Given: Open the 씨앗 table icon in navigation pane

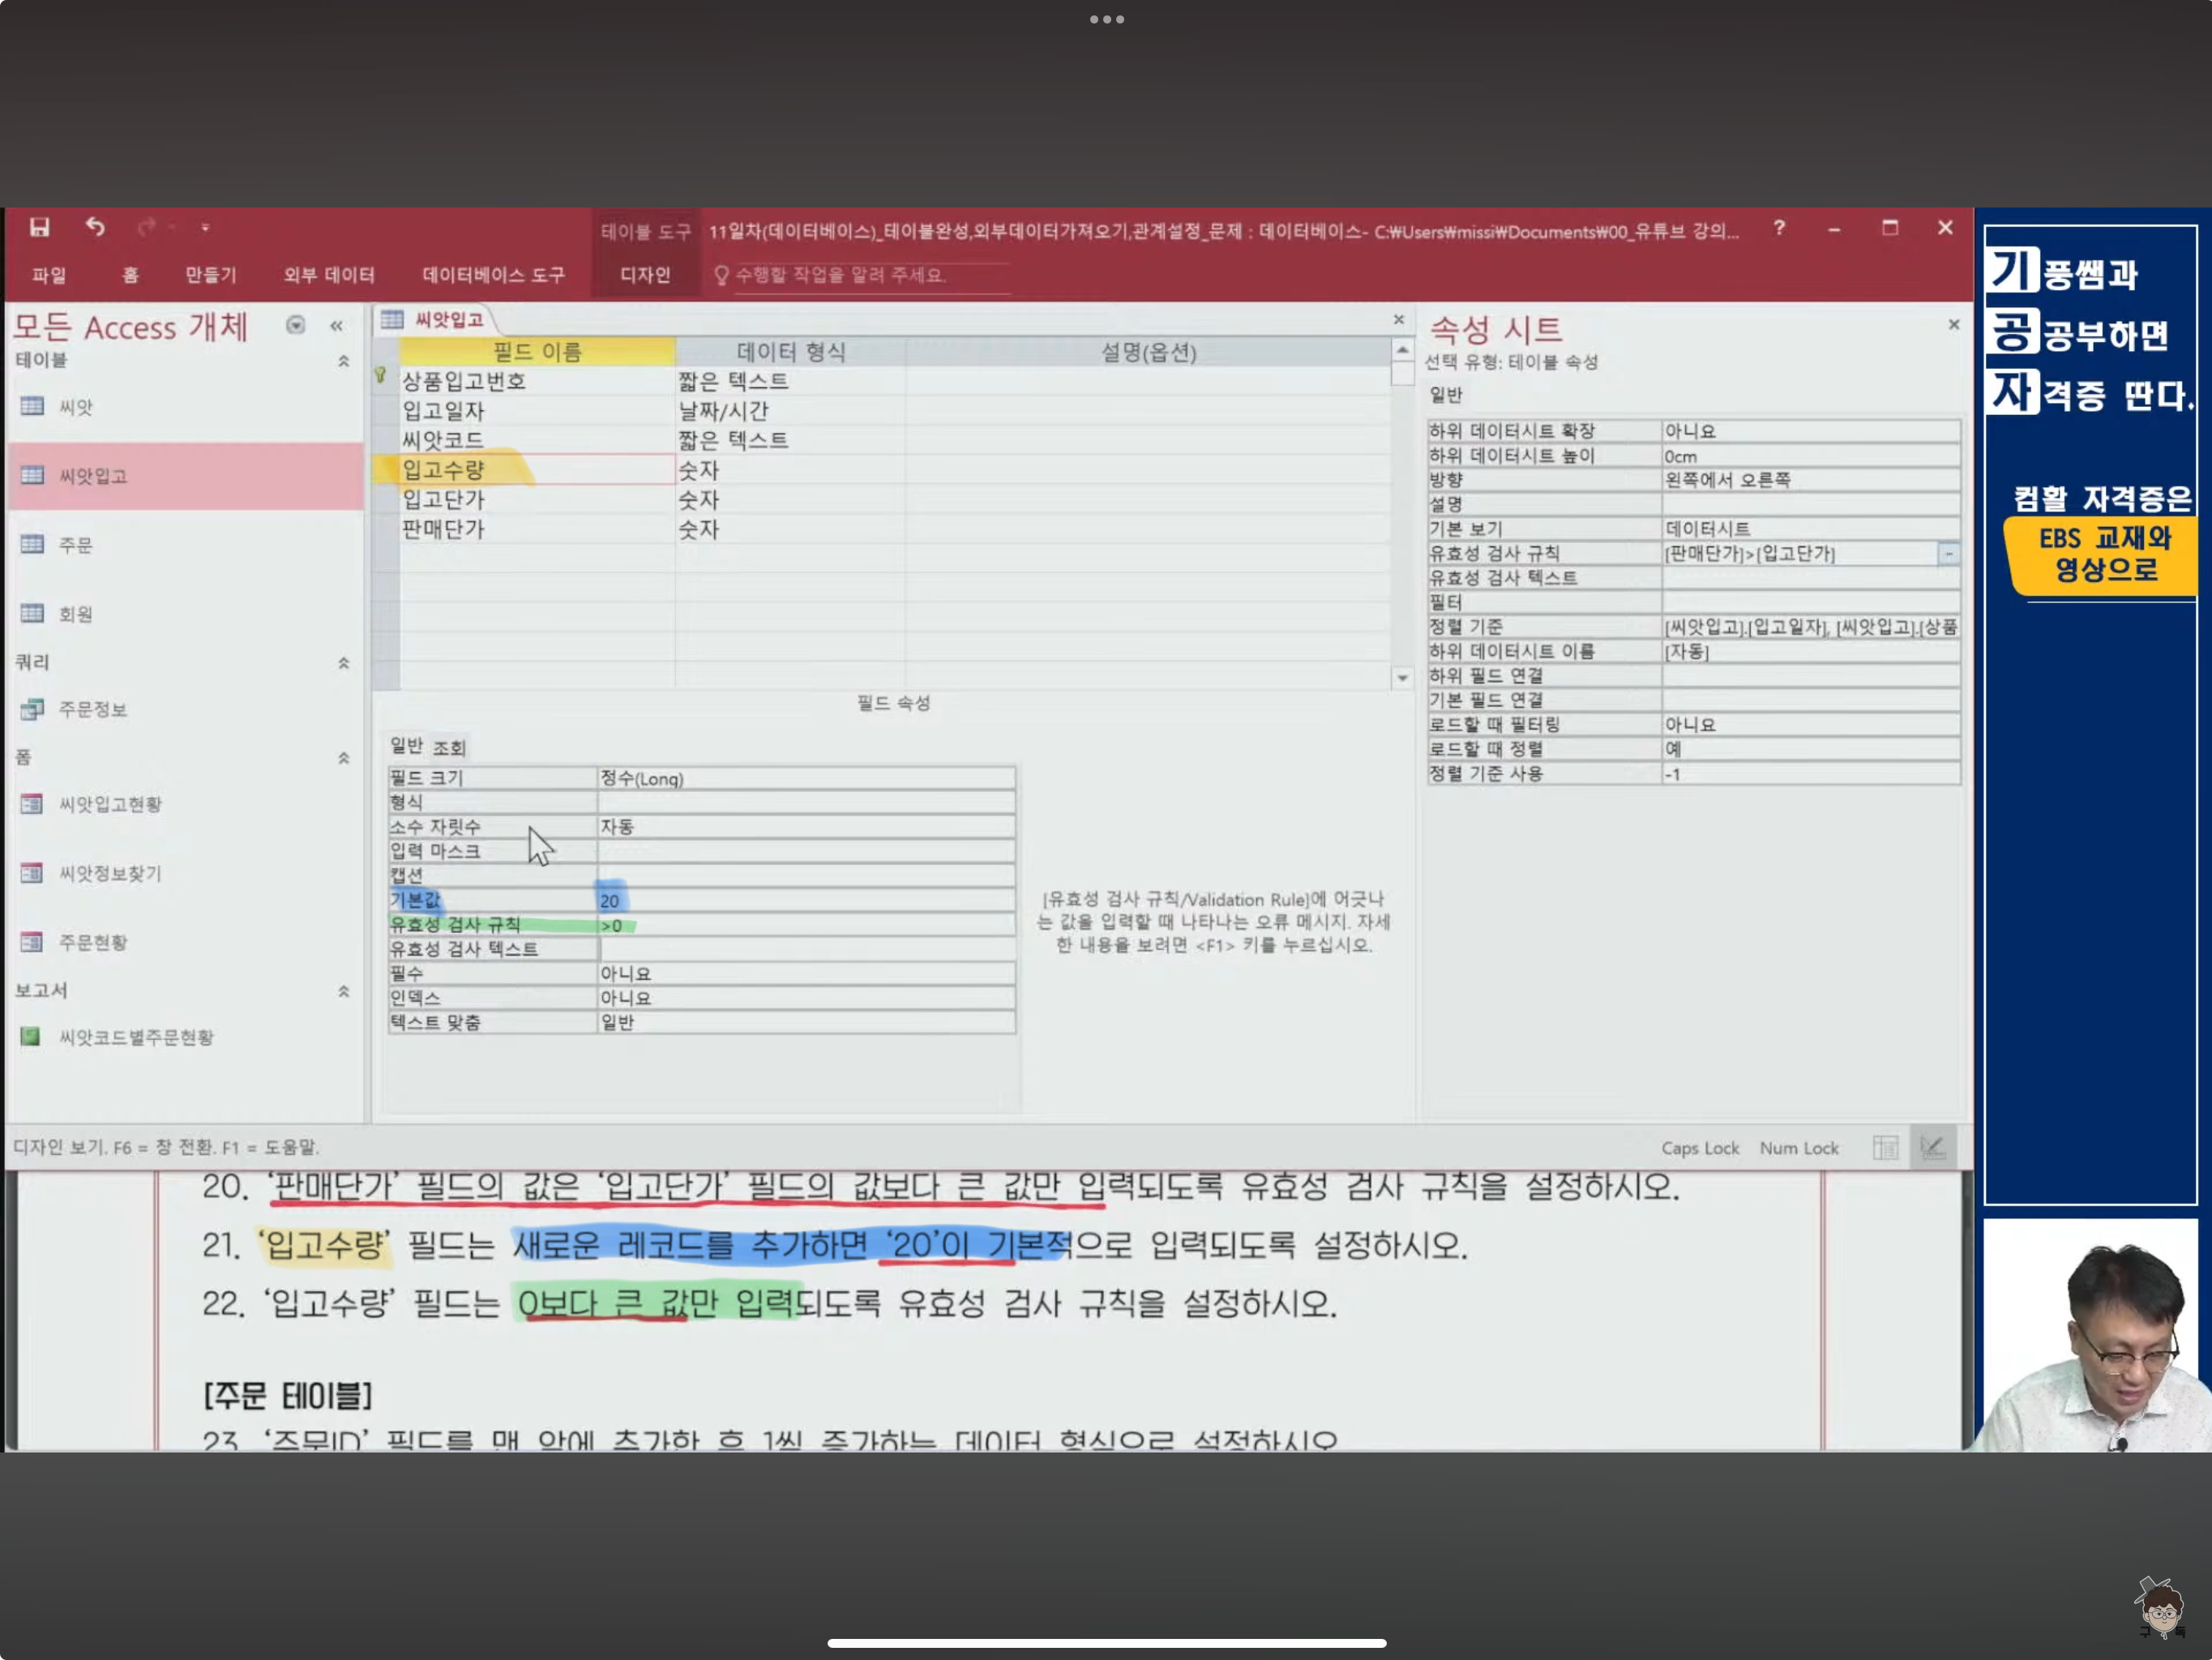Looking at the screenshot, I should point(33,406).
